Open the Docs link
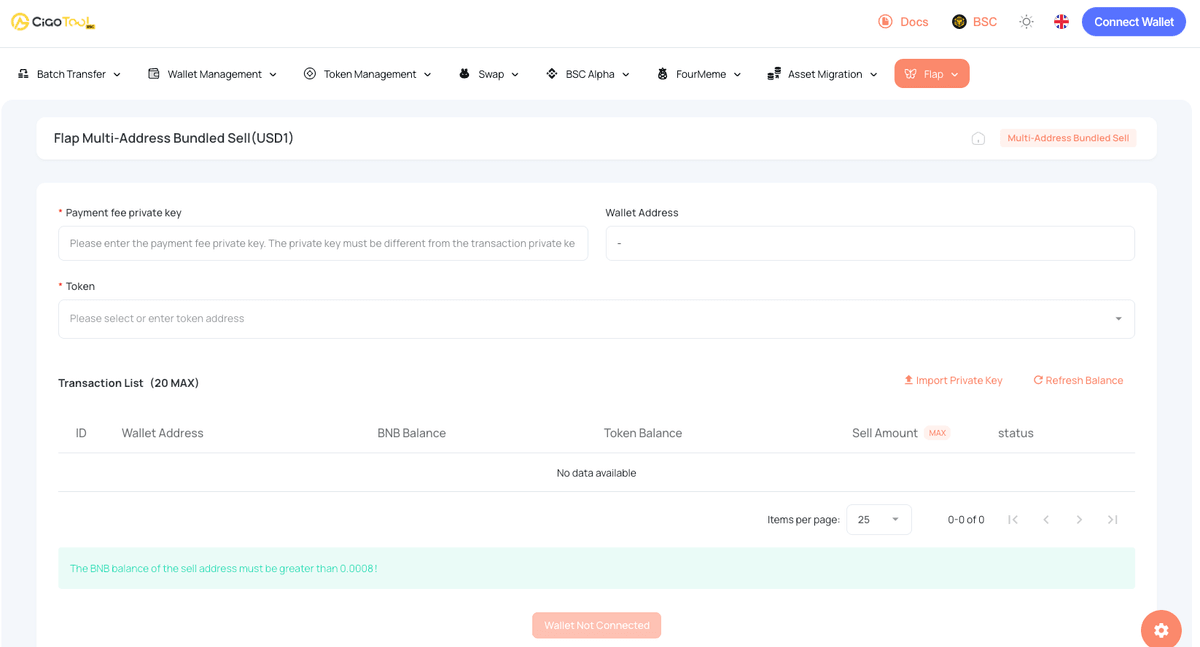Image resolution: width=1200 pixels, height=647 pixels. [903, 22]
